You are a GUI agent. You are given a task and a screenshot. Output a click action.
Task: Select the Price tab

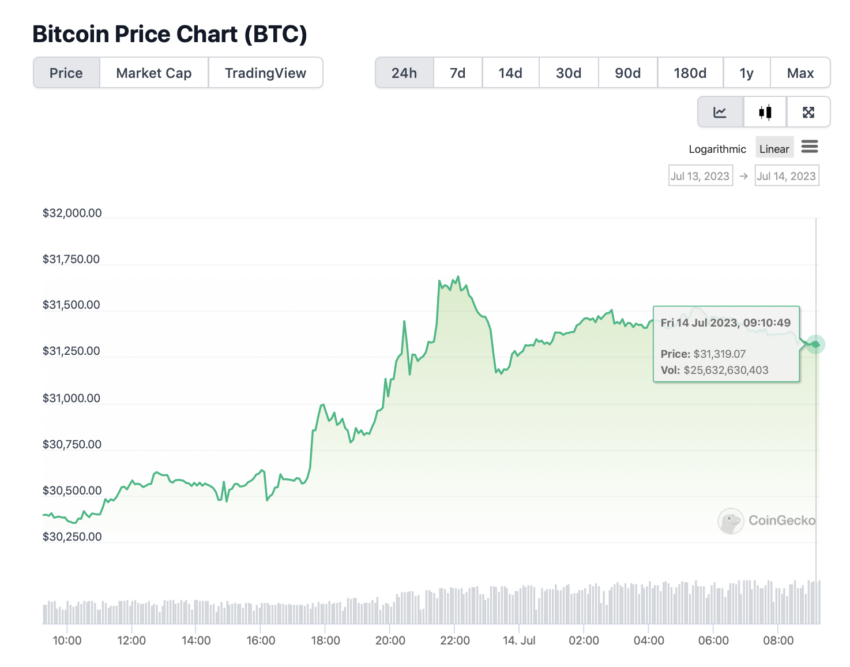[x=66, y=73]
